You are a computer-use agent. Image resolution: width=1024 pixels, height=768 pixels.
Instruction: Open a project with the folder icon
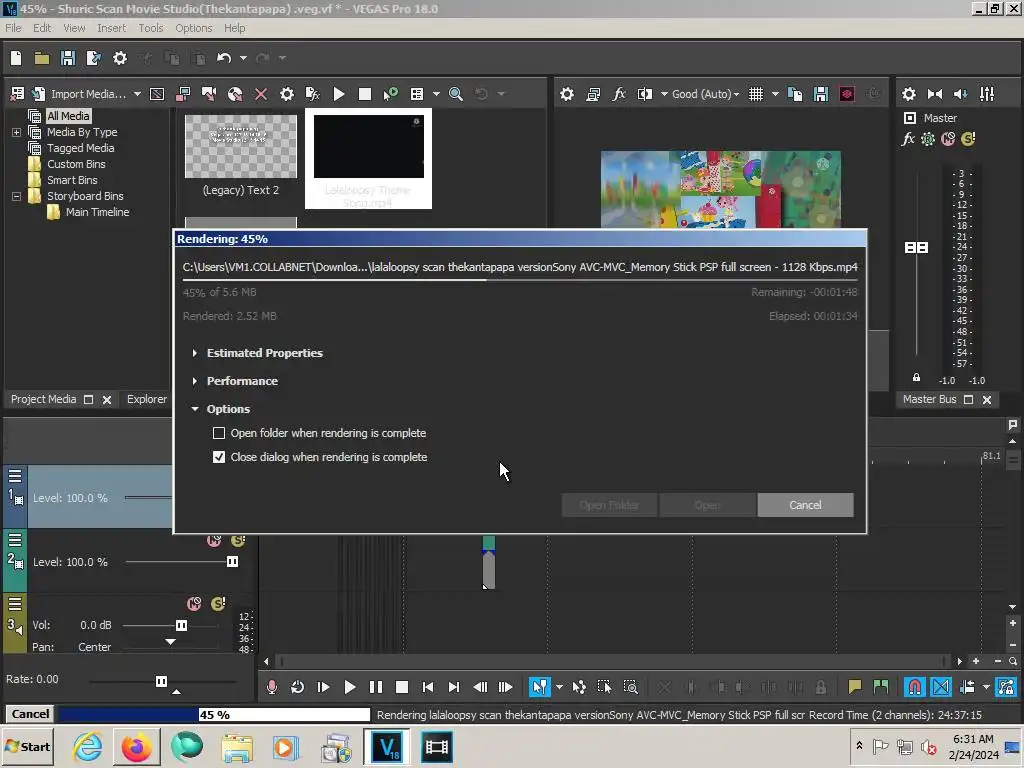click(42, 58)
